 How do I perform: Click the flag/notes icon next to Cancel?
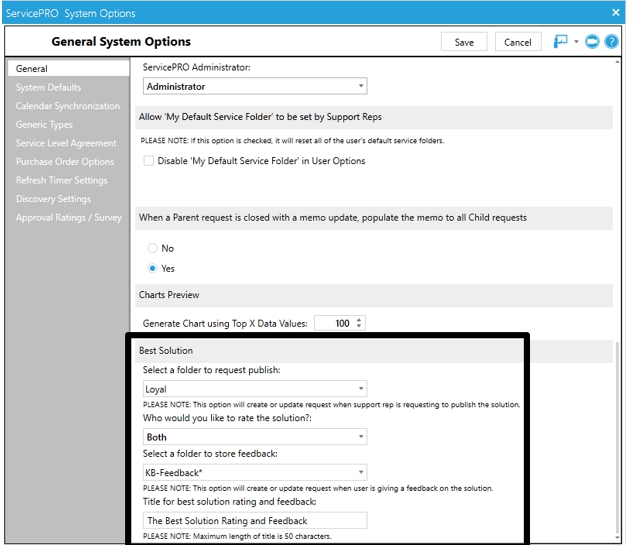pos(560,41)
